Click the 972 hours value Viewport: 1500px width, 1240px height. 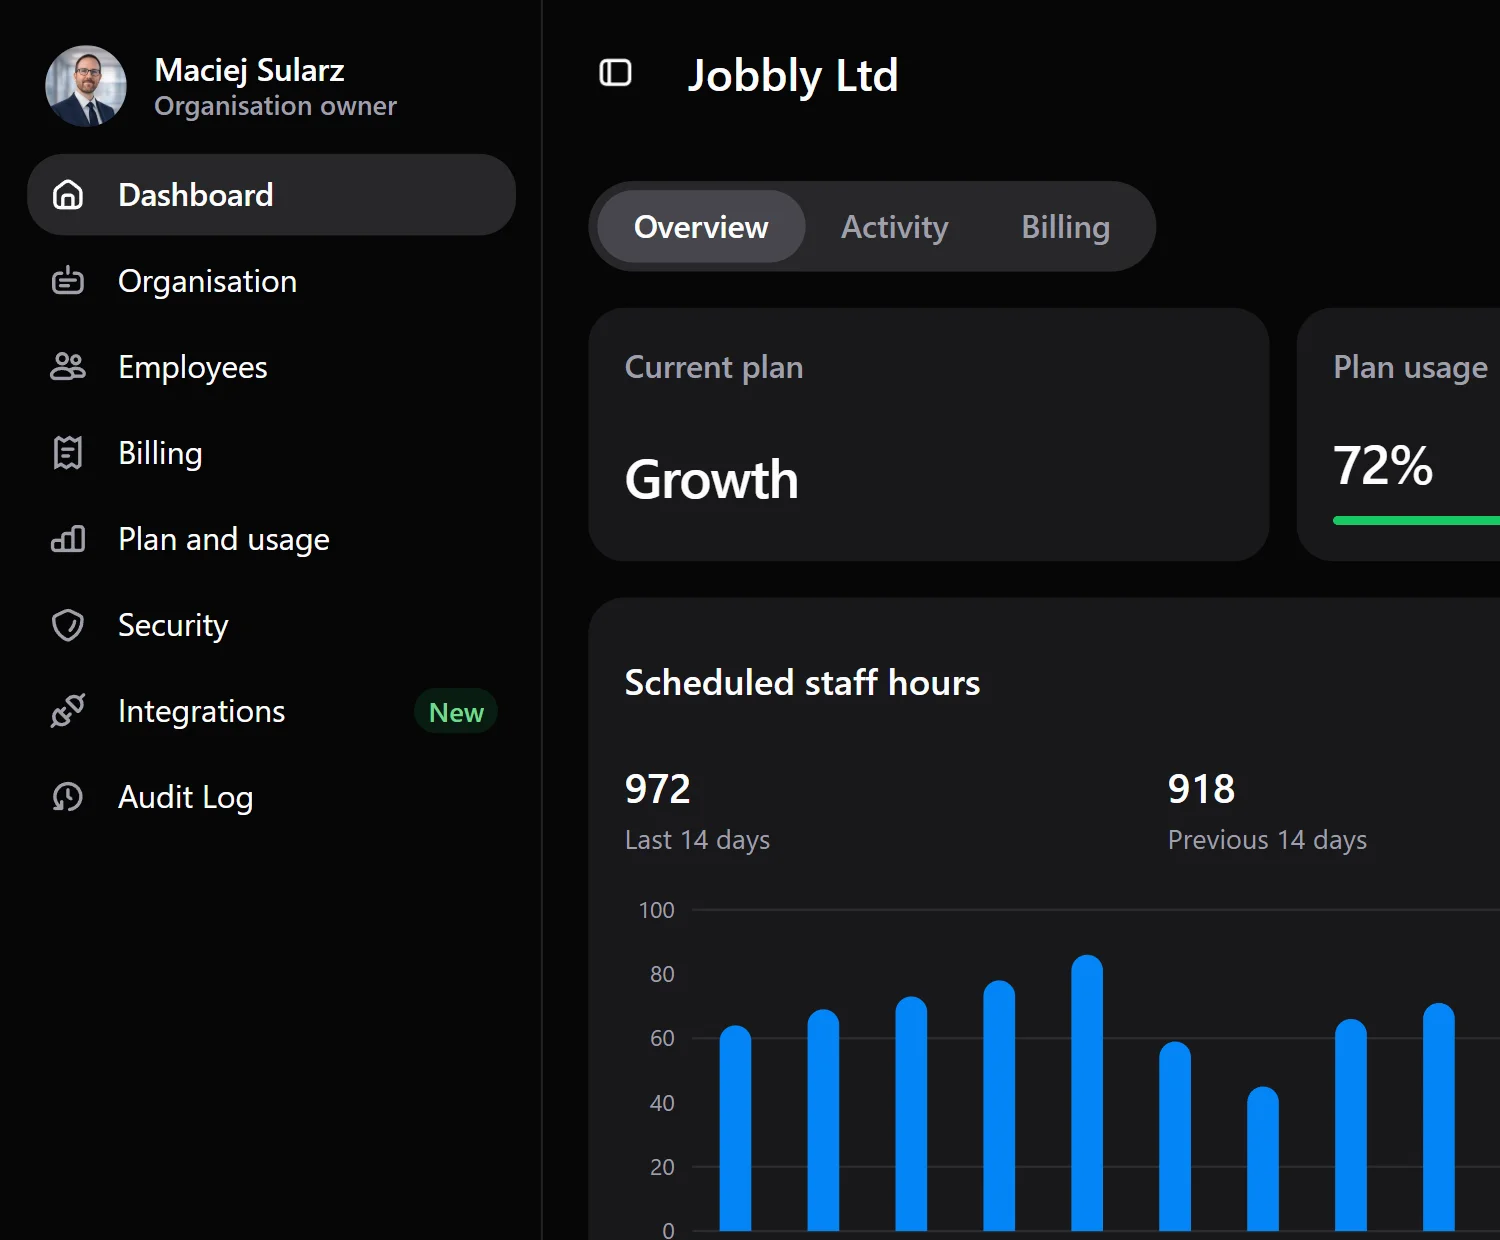pyautogui.click(x=658, y=789)
